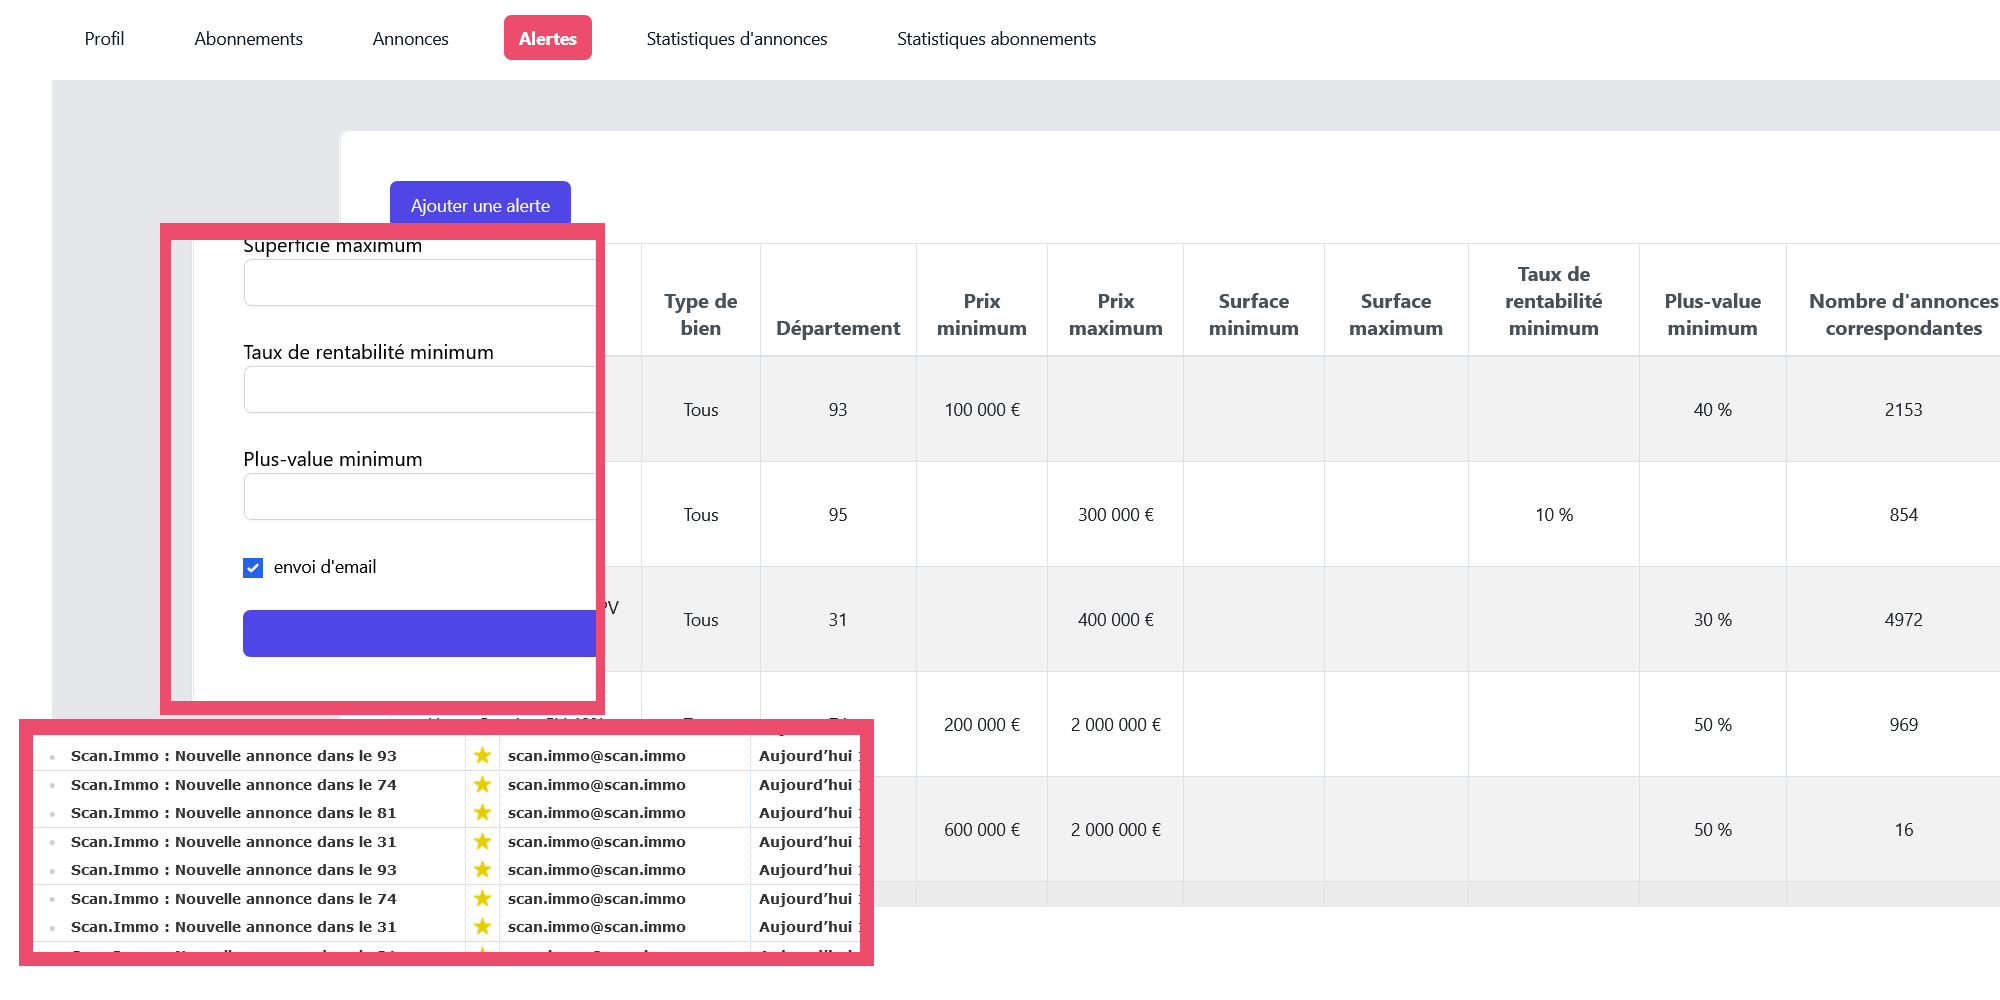Click the star on the second département 93 email

pos(482,870)
